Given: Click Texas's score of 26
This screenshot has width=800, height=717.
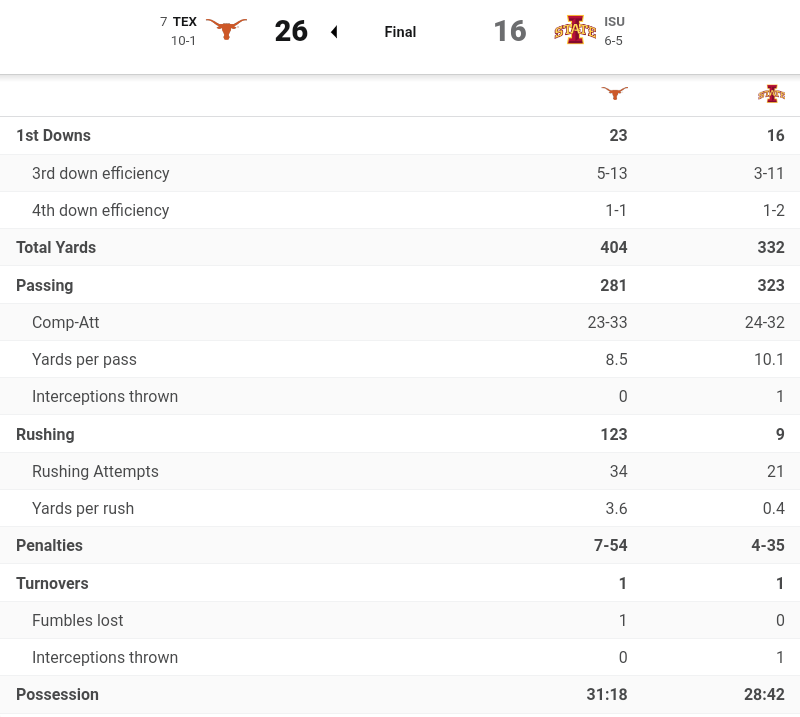Looking at the screenshot, I should pyautogui.click(x=291, y=31).
